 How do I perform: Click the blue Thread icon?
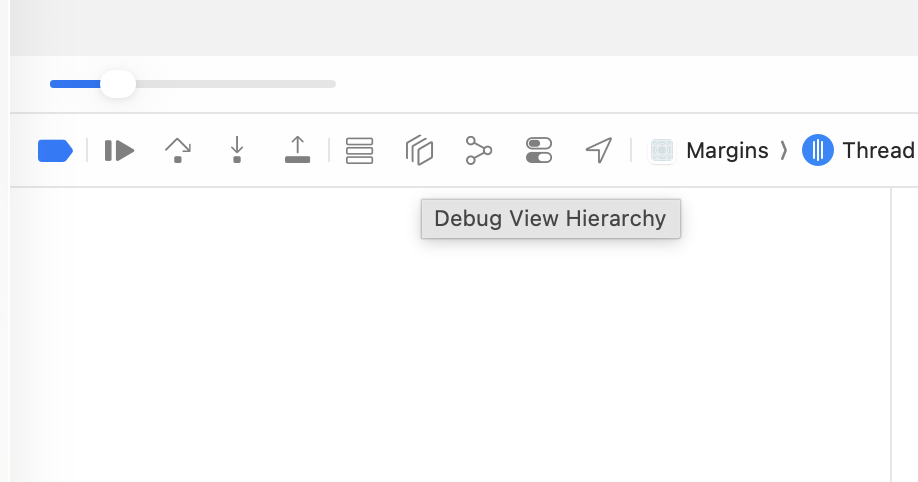818,151
